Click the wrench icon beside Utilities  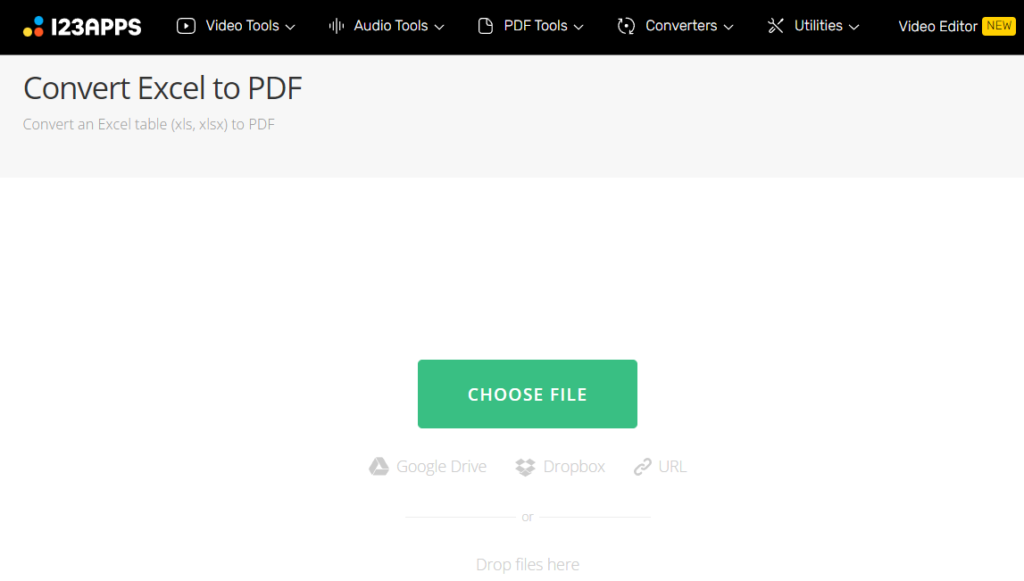(776, 26)
